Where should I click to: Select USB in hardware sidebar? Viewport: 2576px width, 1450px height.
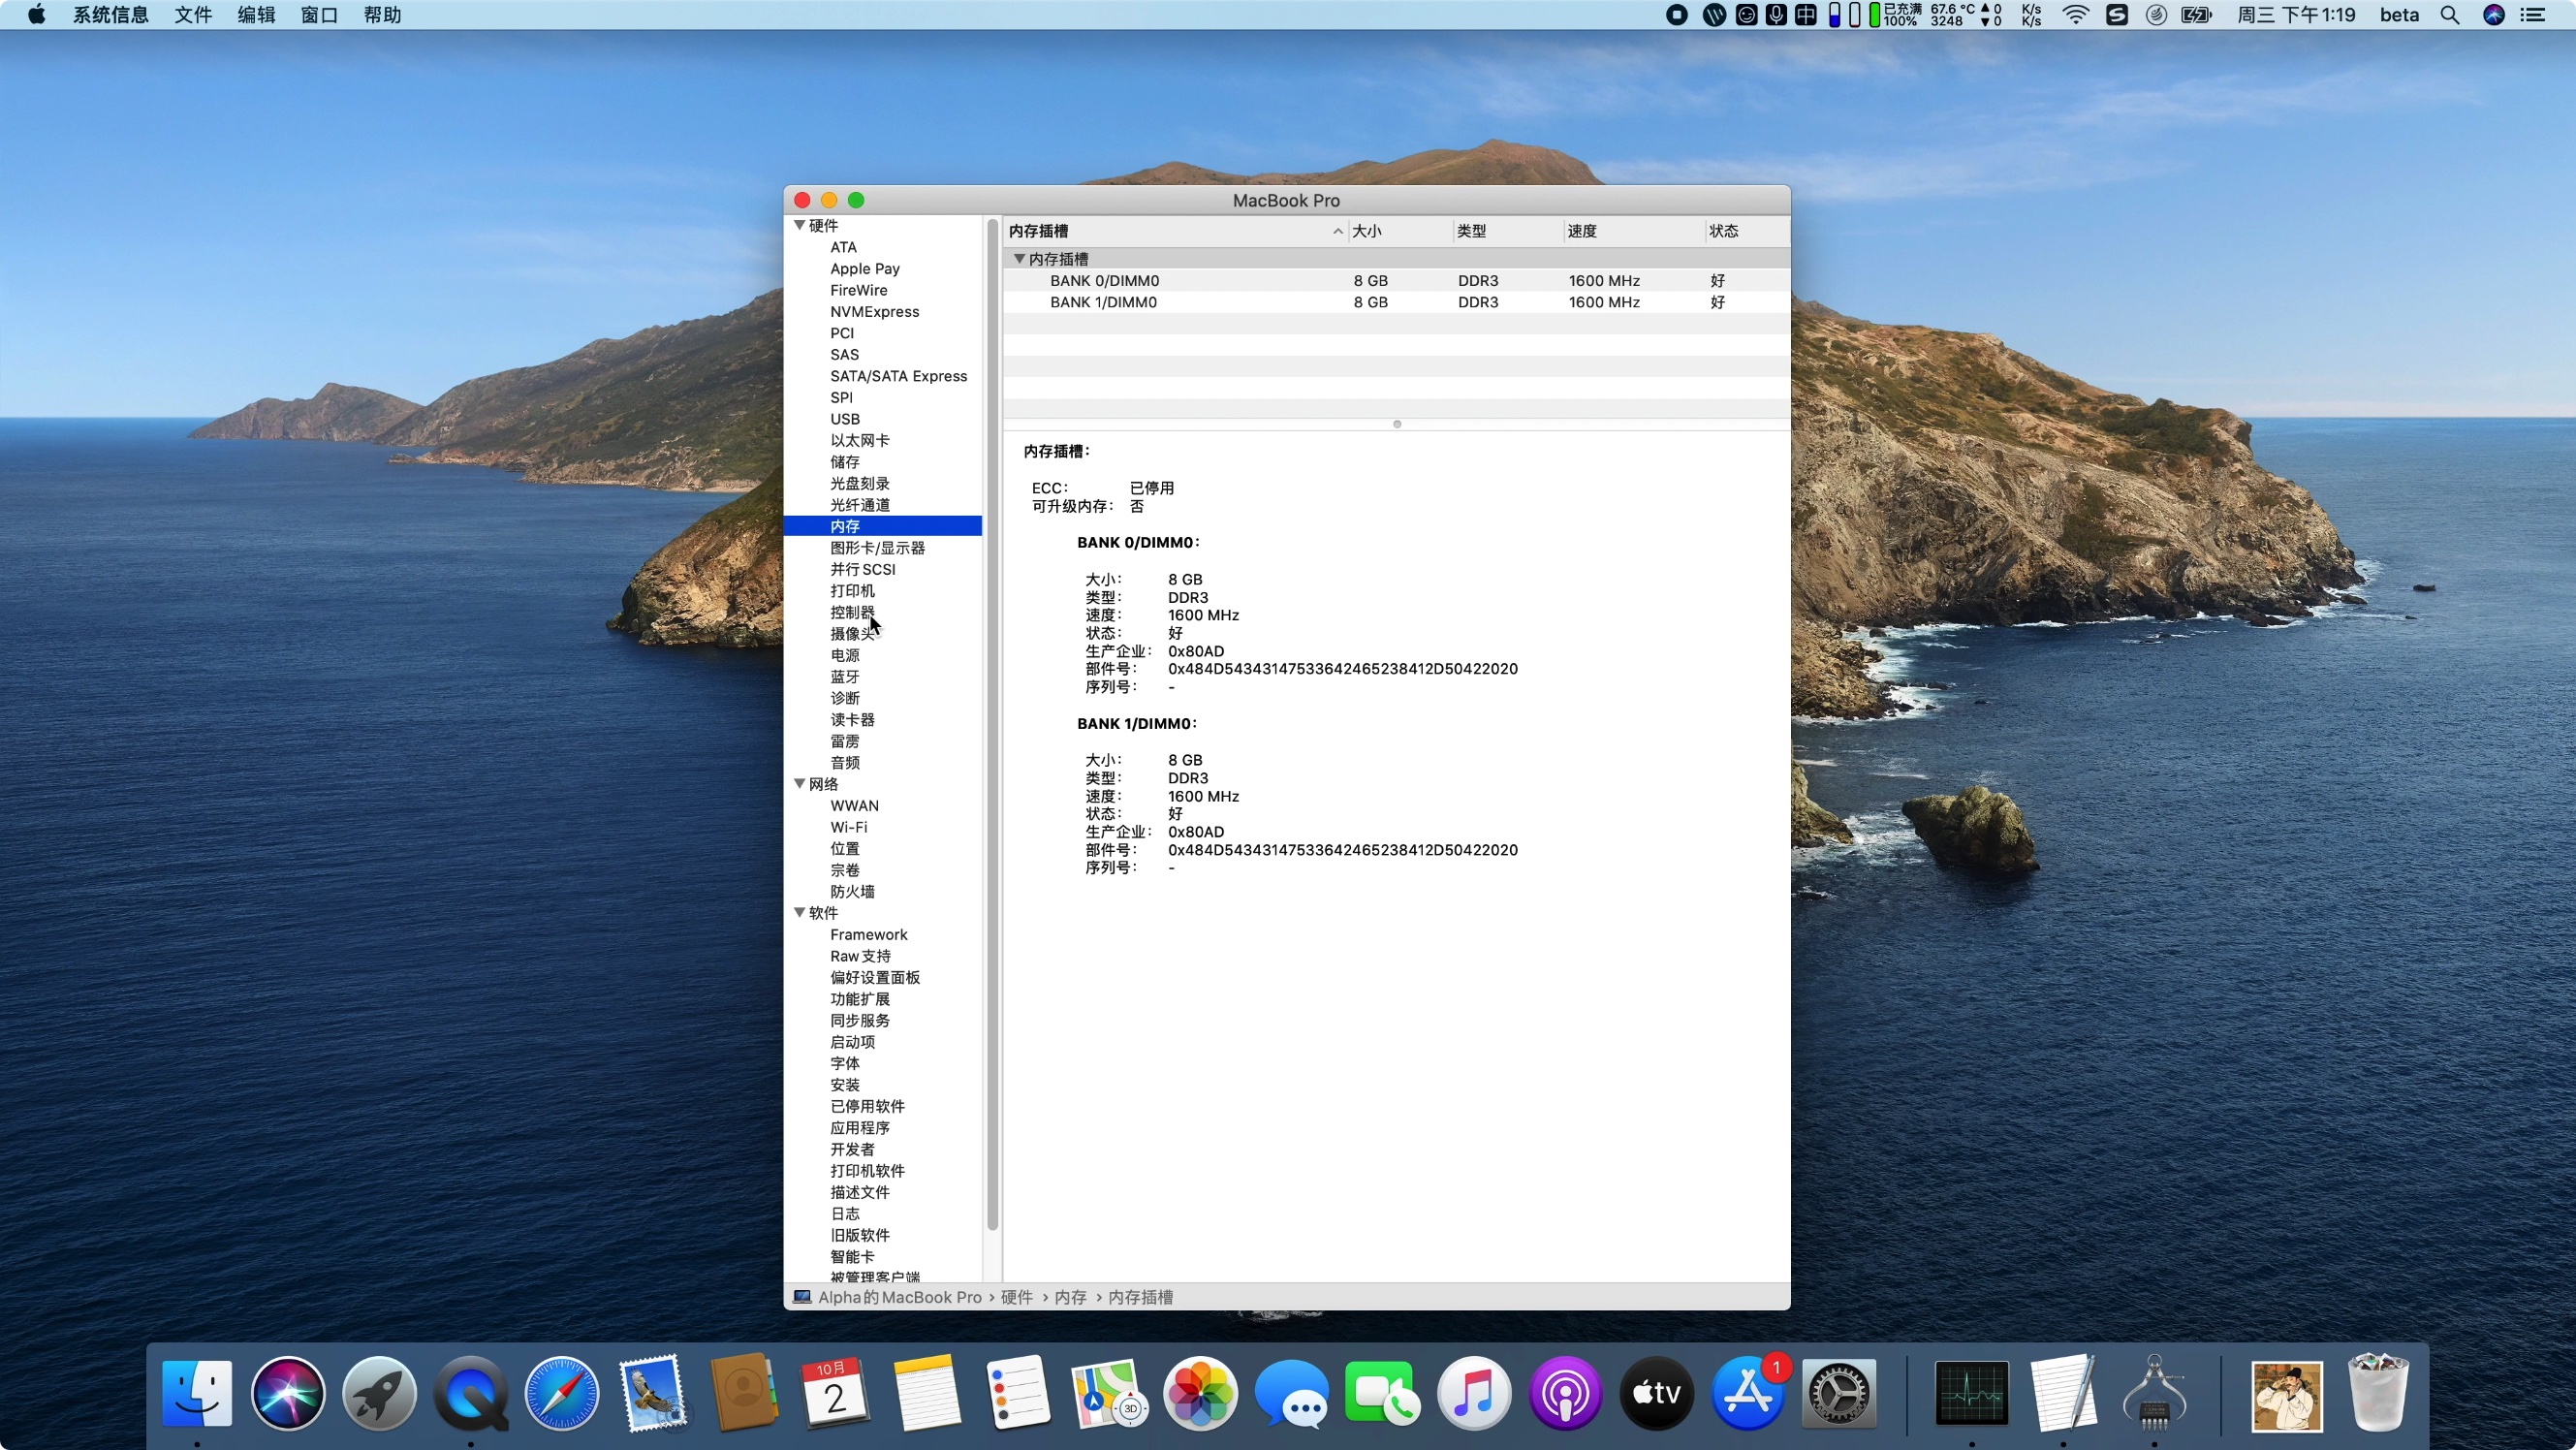pos(844,418)
